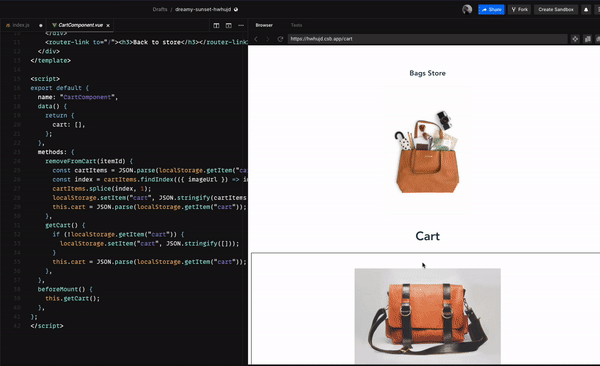Open preview in new window icon
This screenshot has height=366, width=600.
587,39
